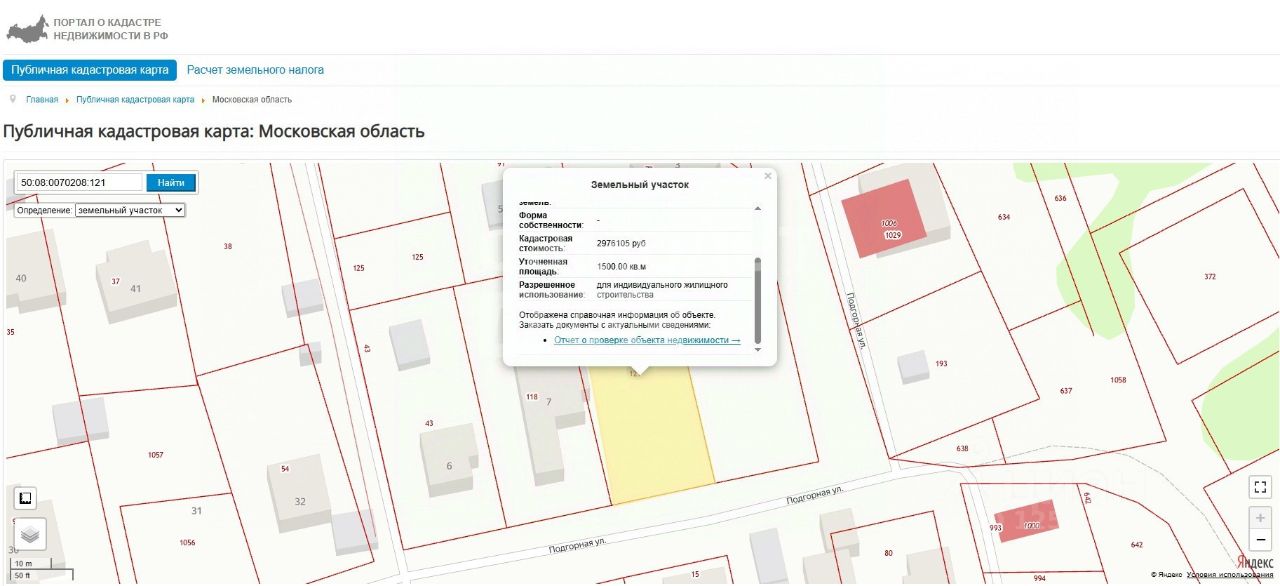Click the parcel labeled 1057
Image resolution: width=1280 pixels, height=586 pixels.
click(155, 455)
